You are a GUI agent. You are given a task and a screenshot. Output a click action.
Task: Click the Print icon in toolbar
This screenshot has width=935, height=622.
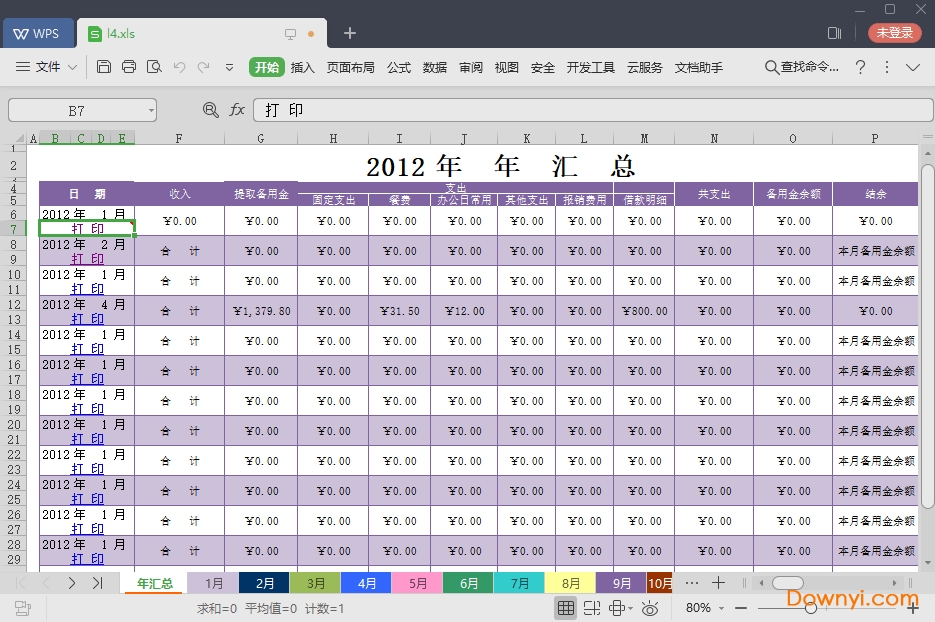[x=129, y=67]
